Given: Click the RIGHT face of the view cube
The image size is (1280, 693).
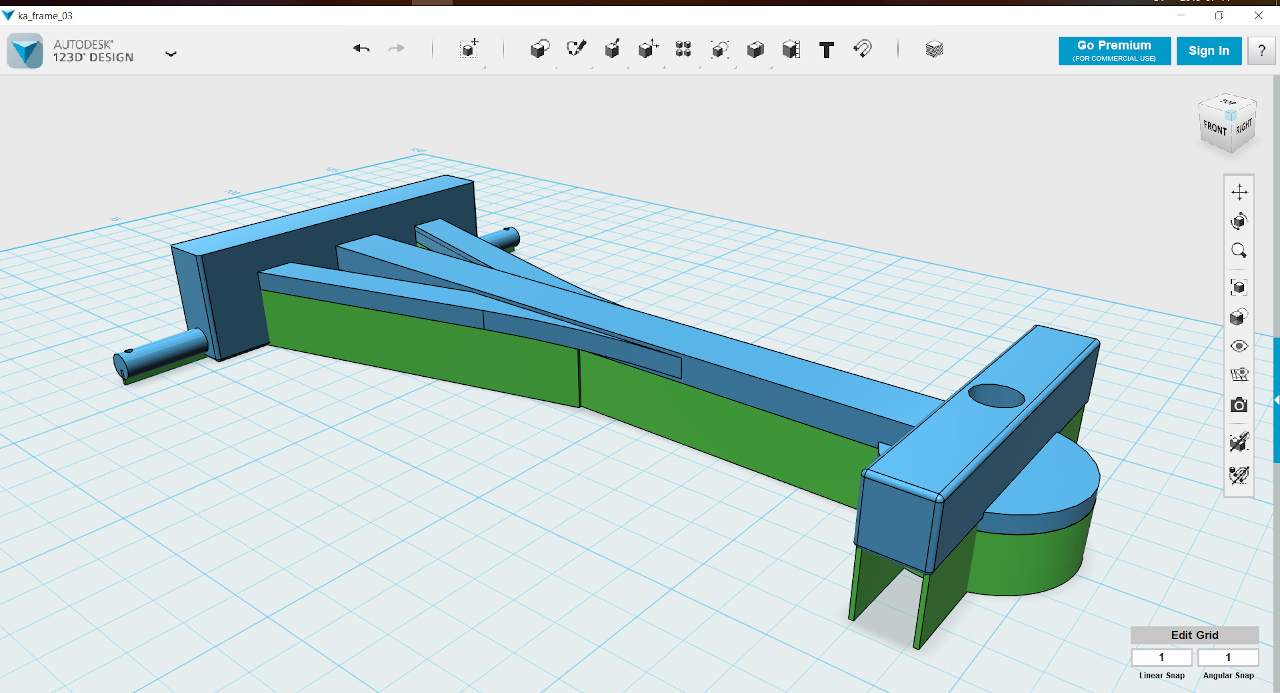Looking at the screenshot, I should [1243, 127].
